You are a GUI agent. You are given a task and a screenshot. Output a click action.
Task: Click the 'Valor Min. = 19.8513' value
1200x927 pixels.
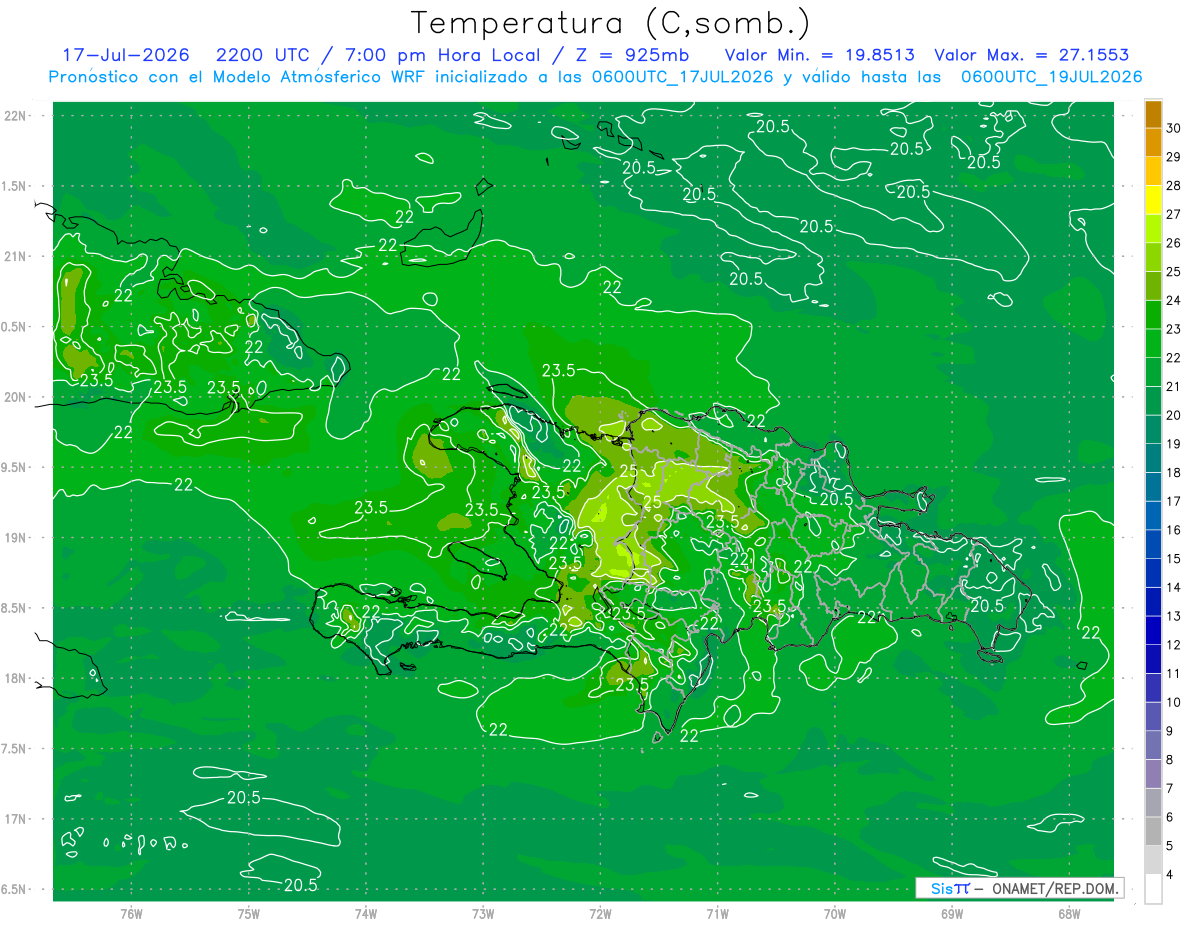coord(820,55)
